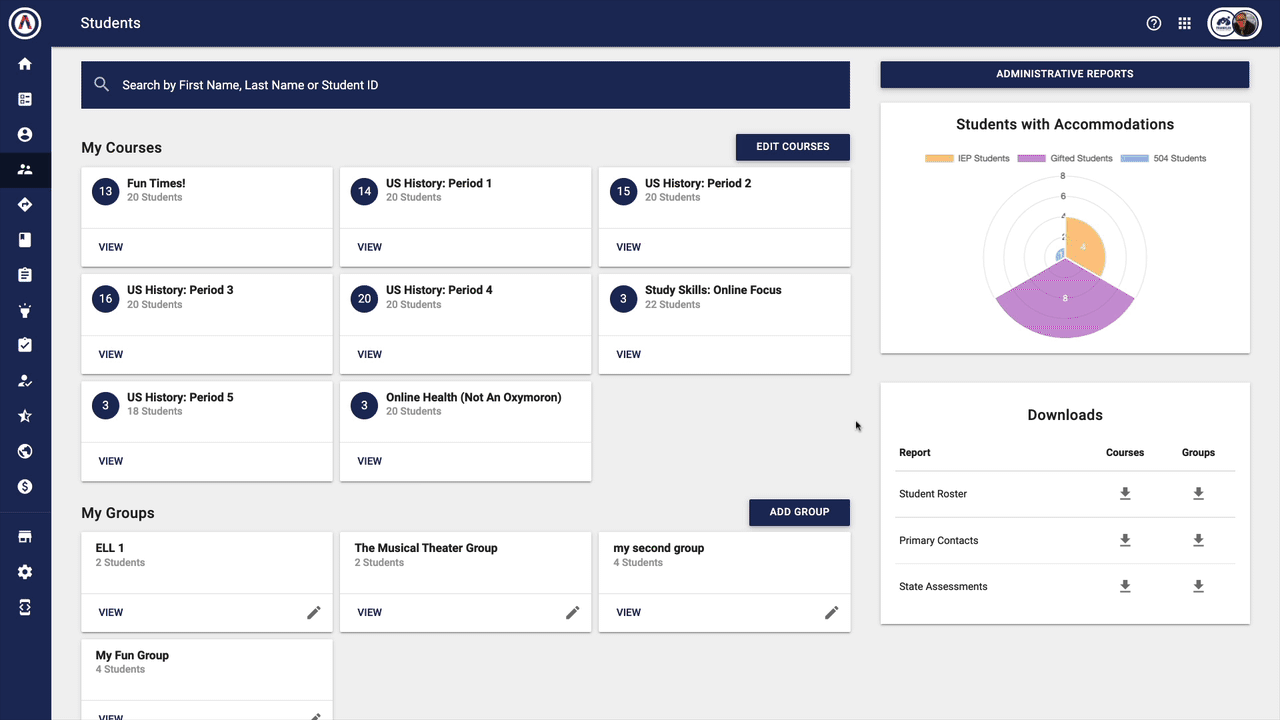Edit my second group with the pencil
Image resolution: width=1280 pixels, height=720 pixels.
pos(832,612)
